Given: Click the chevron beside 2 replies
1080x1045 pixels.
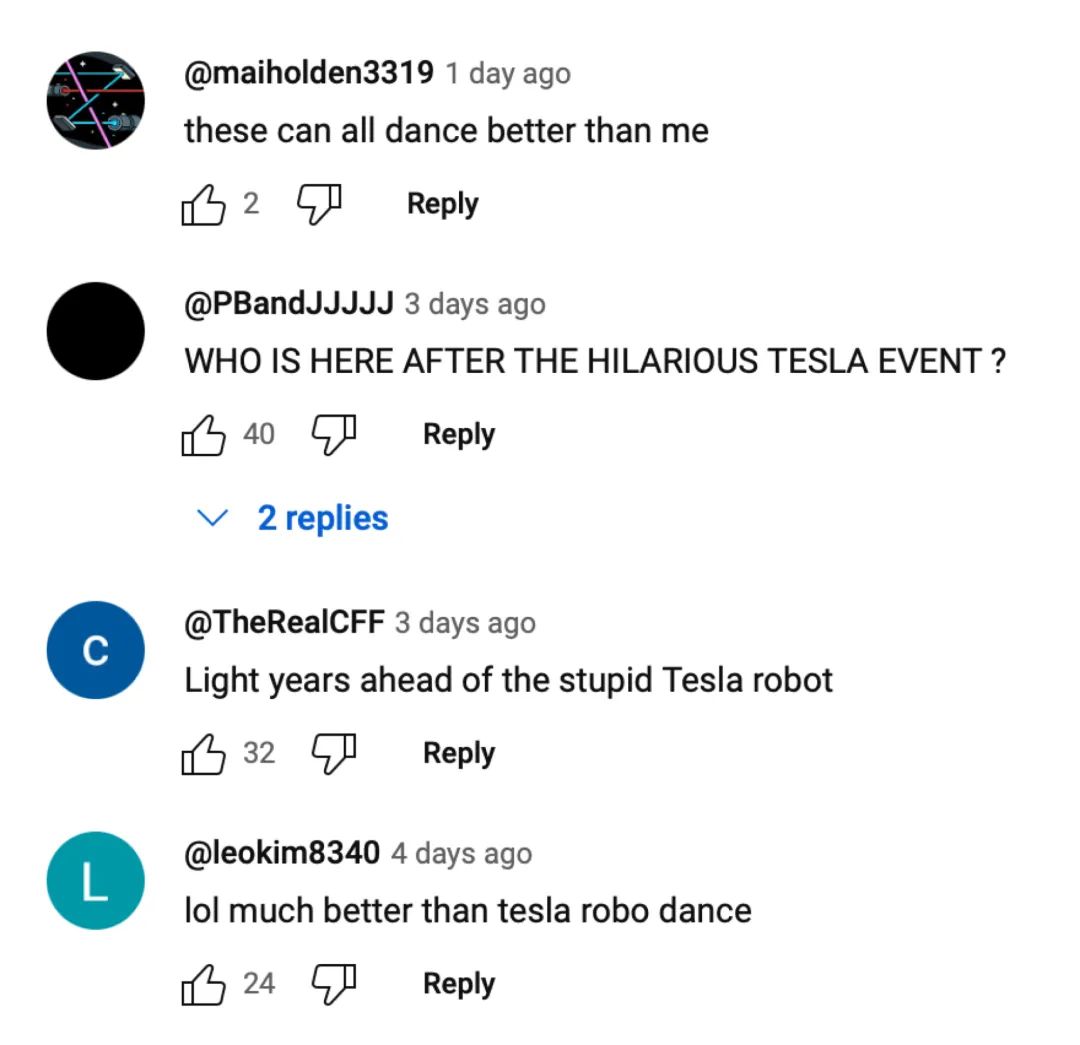Looking at the screenshot, I should pos(213,518).
